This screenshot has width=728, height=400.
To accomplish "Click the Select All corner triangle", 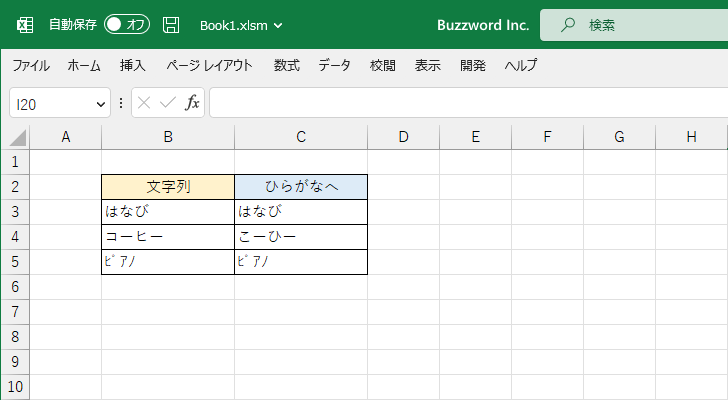I will 16,137.
